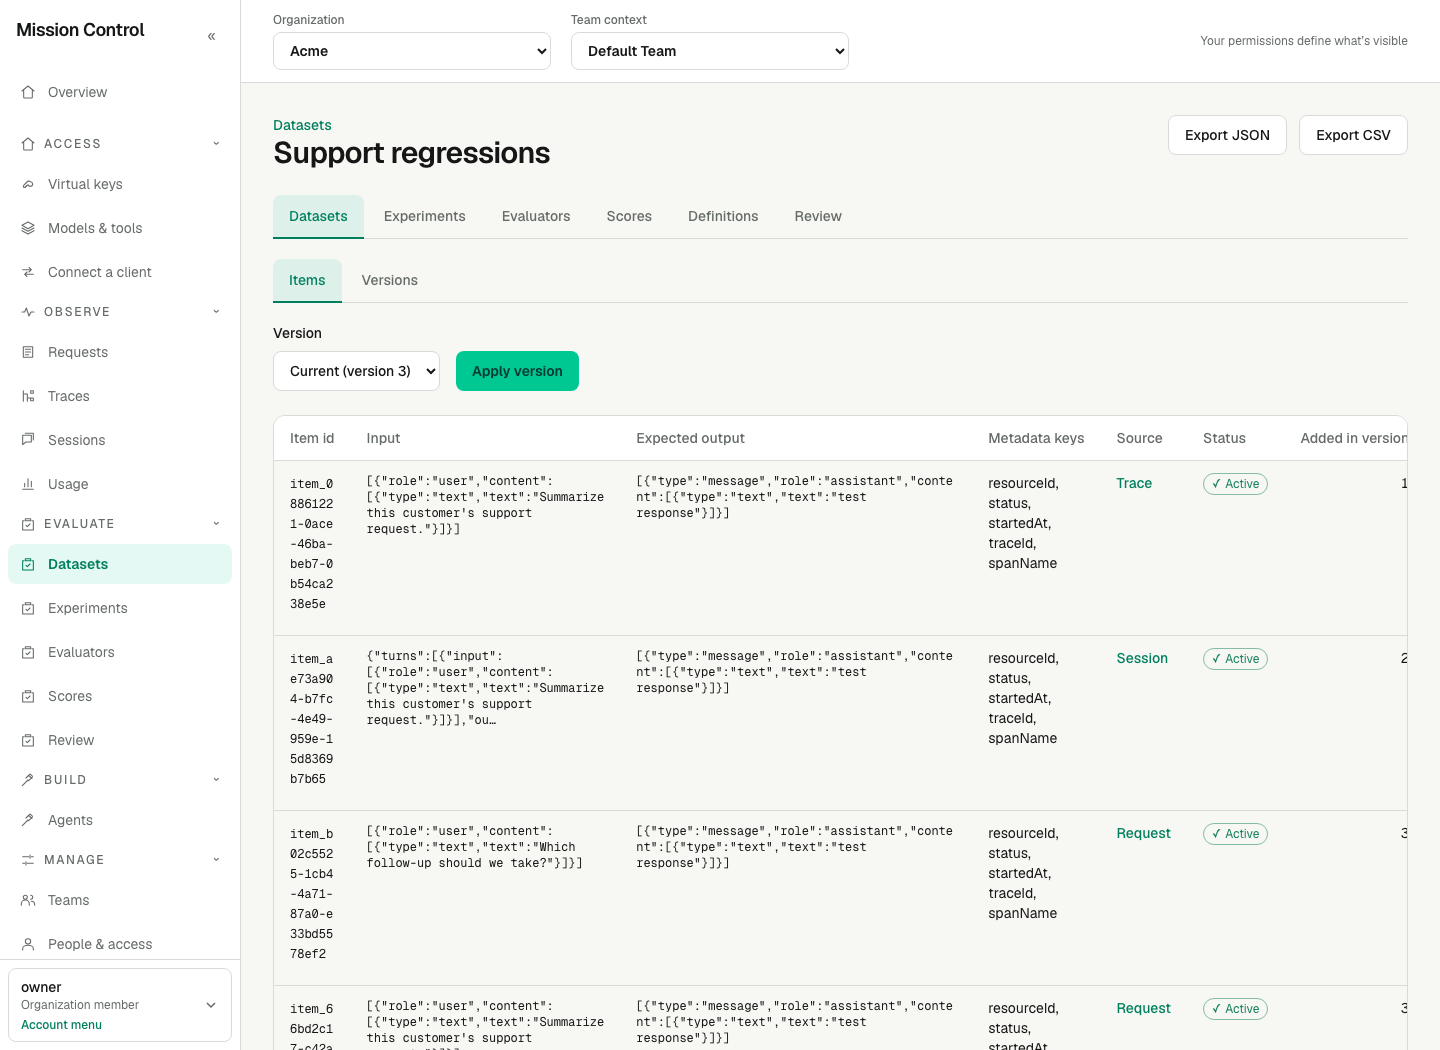
Task: Click the Agents wrench icon
Action: [28, 820]
